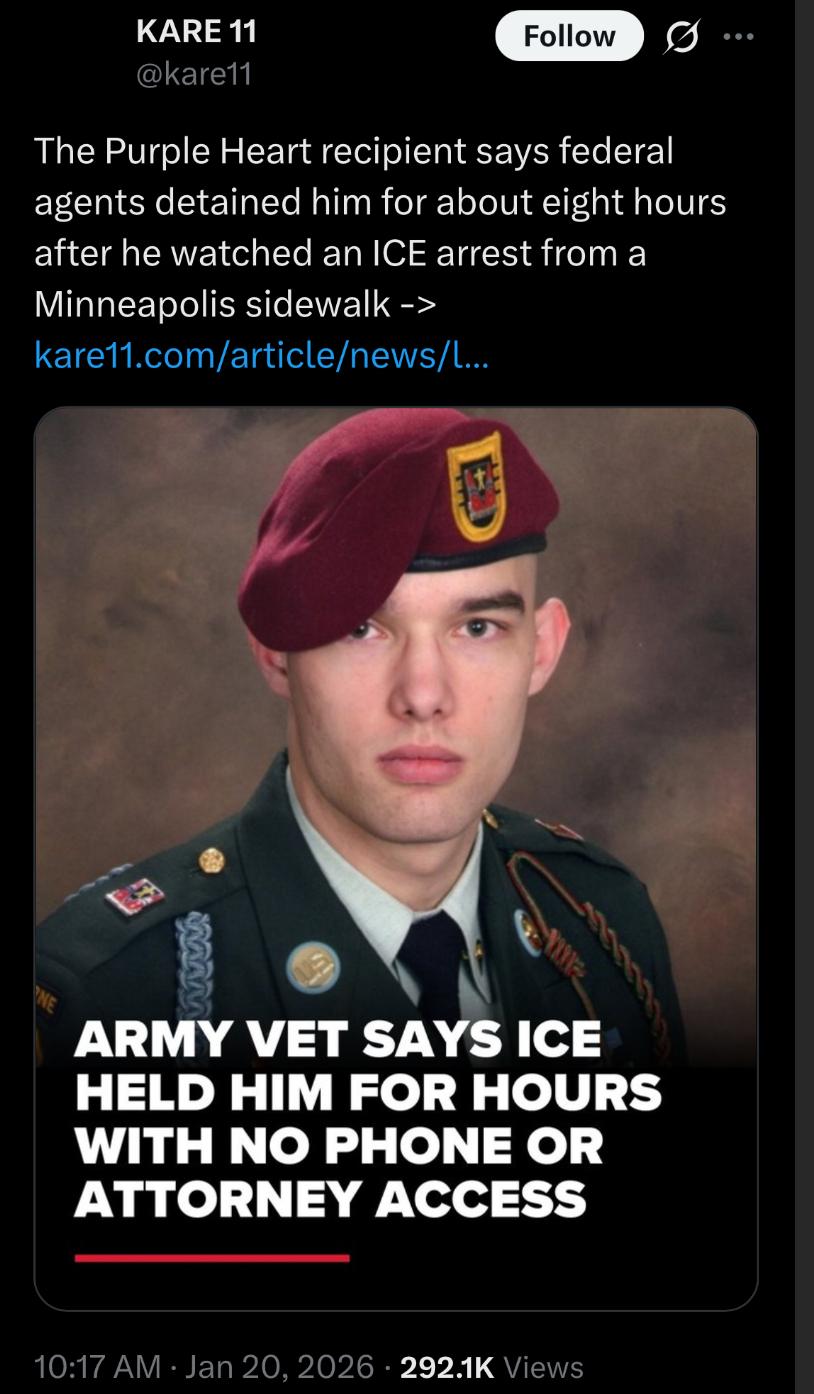Open the three-dot more options menu
814x1394 pixels.
pos(737,35)
